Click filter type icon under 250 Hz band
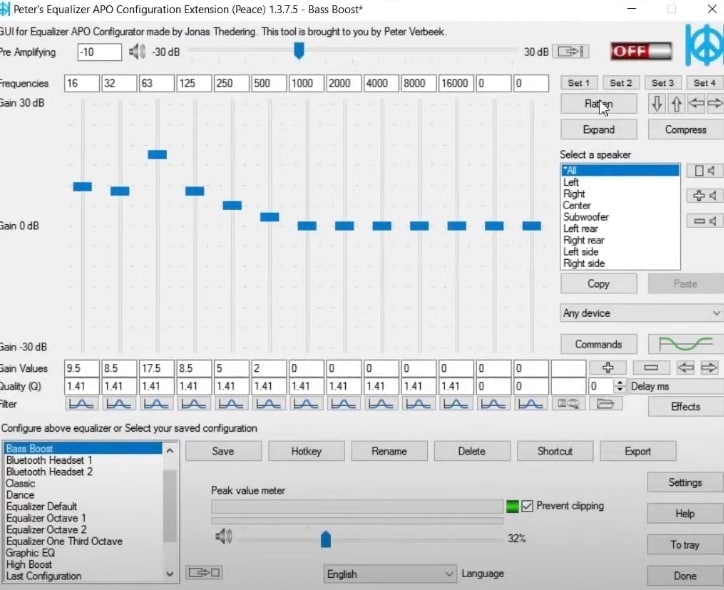724x590 pixels. (x=231, y=404)
